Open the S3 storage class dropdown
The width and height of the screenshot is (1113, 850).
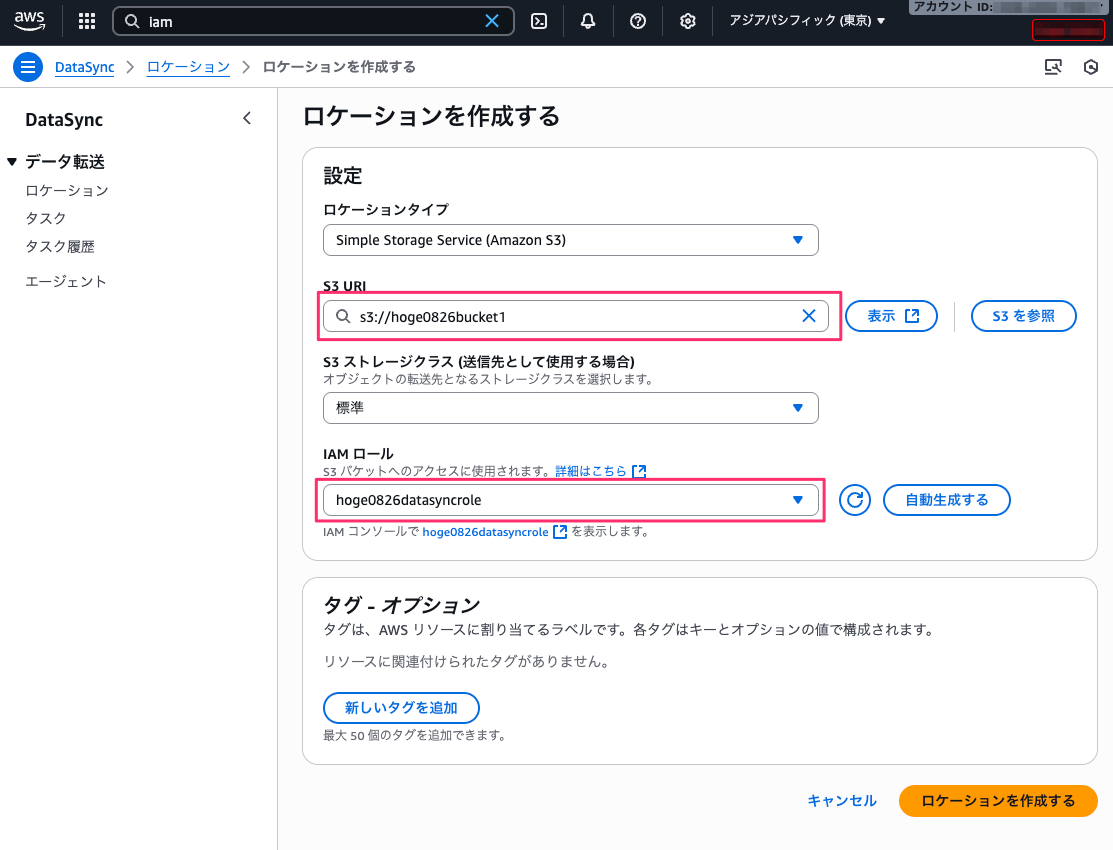pos(570,408)
